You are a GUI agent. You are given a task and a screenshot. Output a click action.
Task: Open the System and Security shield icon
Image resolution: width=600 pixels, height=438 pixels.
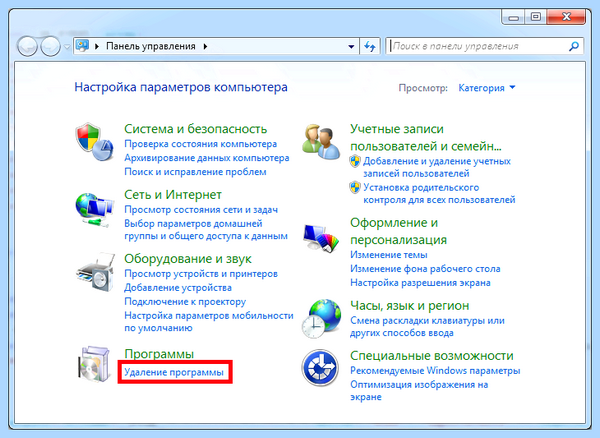[x=94, y=142]
